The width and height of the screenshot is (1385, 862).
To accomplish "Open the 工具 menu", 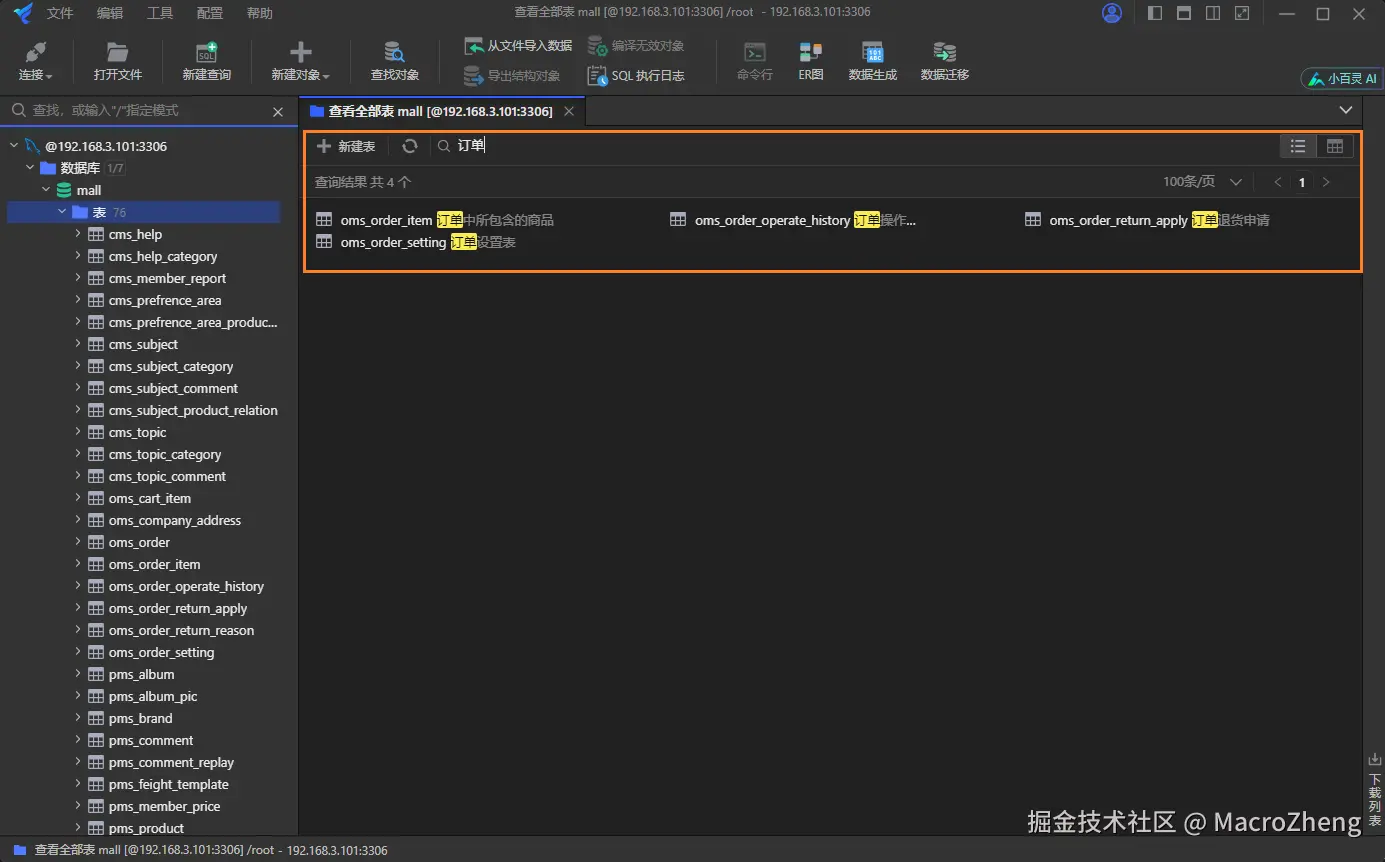I will (x=160, y=13).
